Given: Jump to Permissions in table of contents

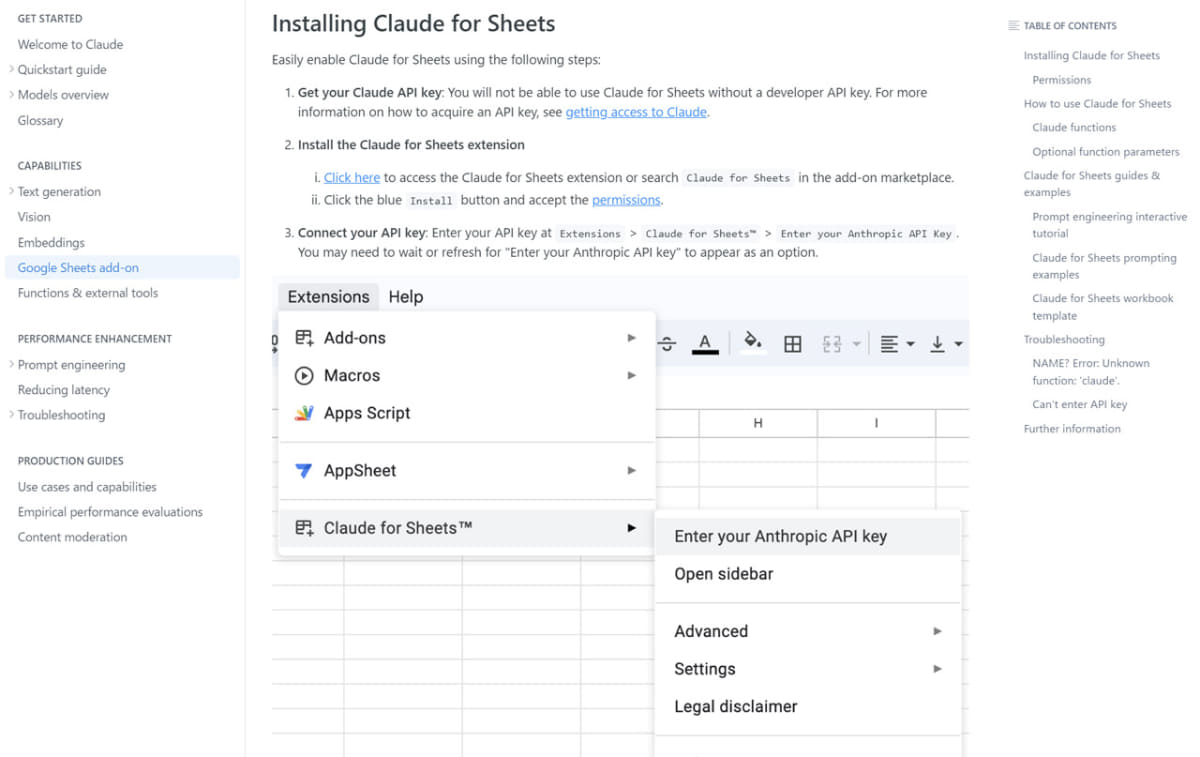Looking at the screenshot, I should tap(1062, 80).
